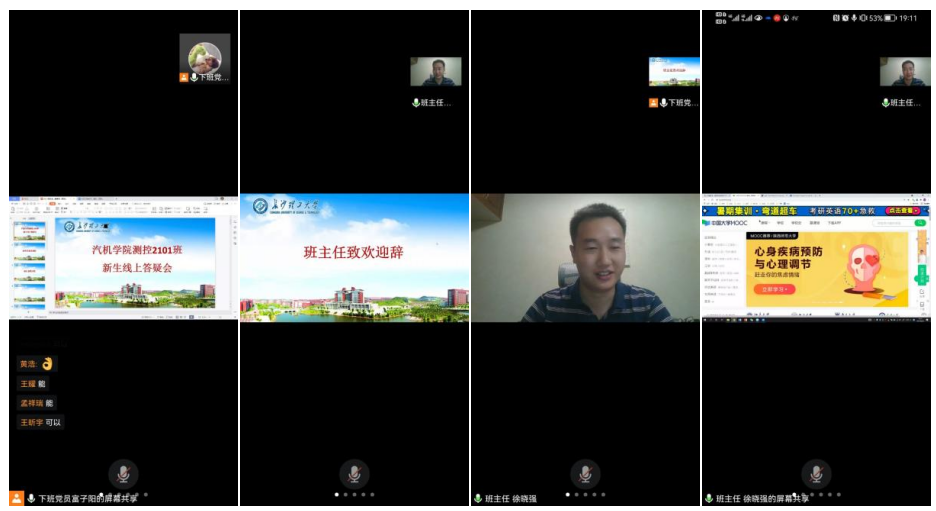Tap the 班主任 video thumbnail above the welcome slide
The image size is (936, 511).
tap(435, 72)
